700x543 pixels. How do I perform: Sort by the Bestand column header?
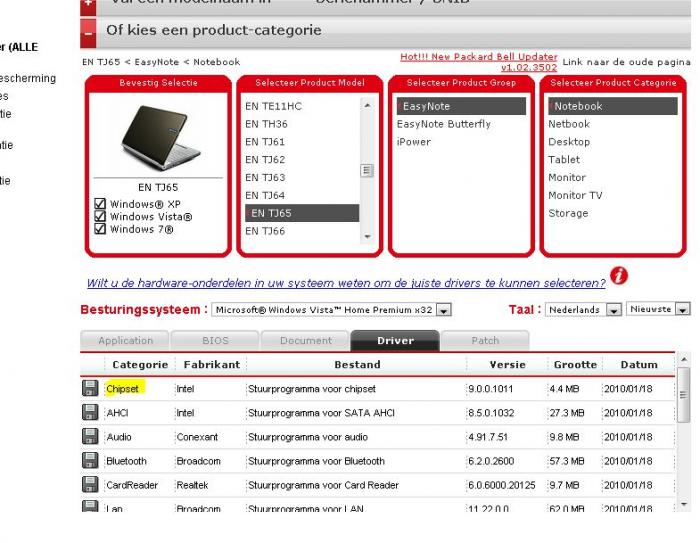coord(357,365)
